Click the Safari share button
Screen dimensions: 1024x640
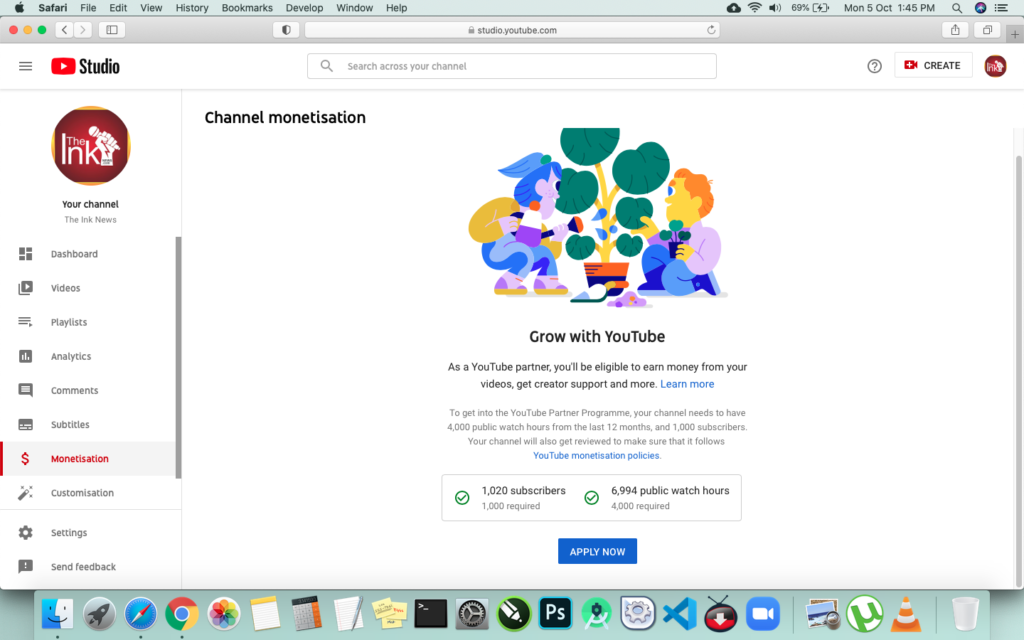point(955,30)
